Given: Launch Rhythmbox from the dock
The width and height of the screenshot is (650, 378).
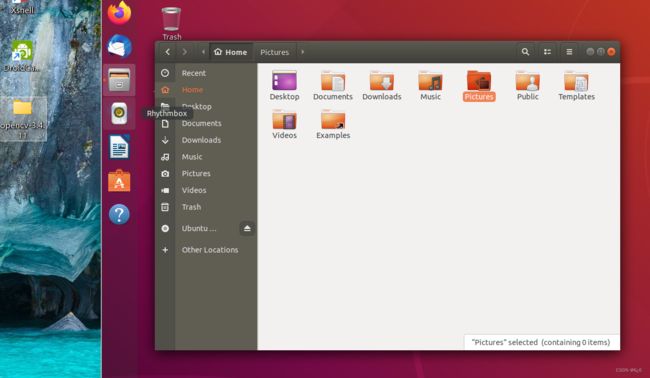Looking at the screenshot, I should 119,113.
